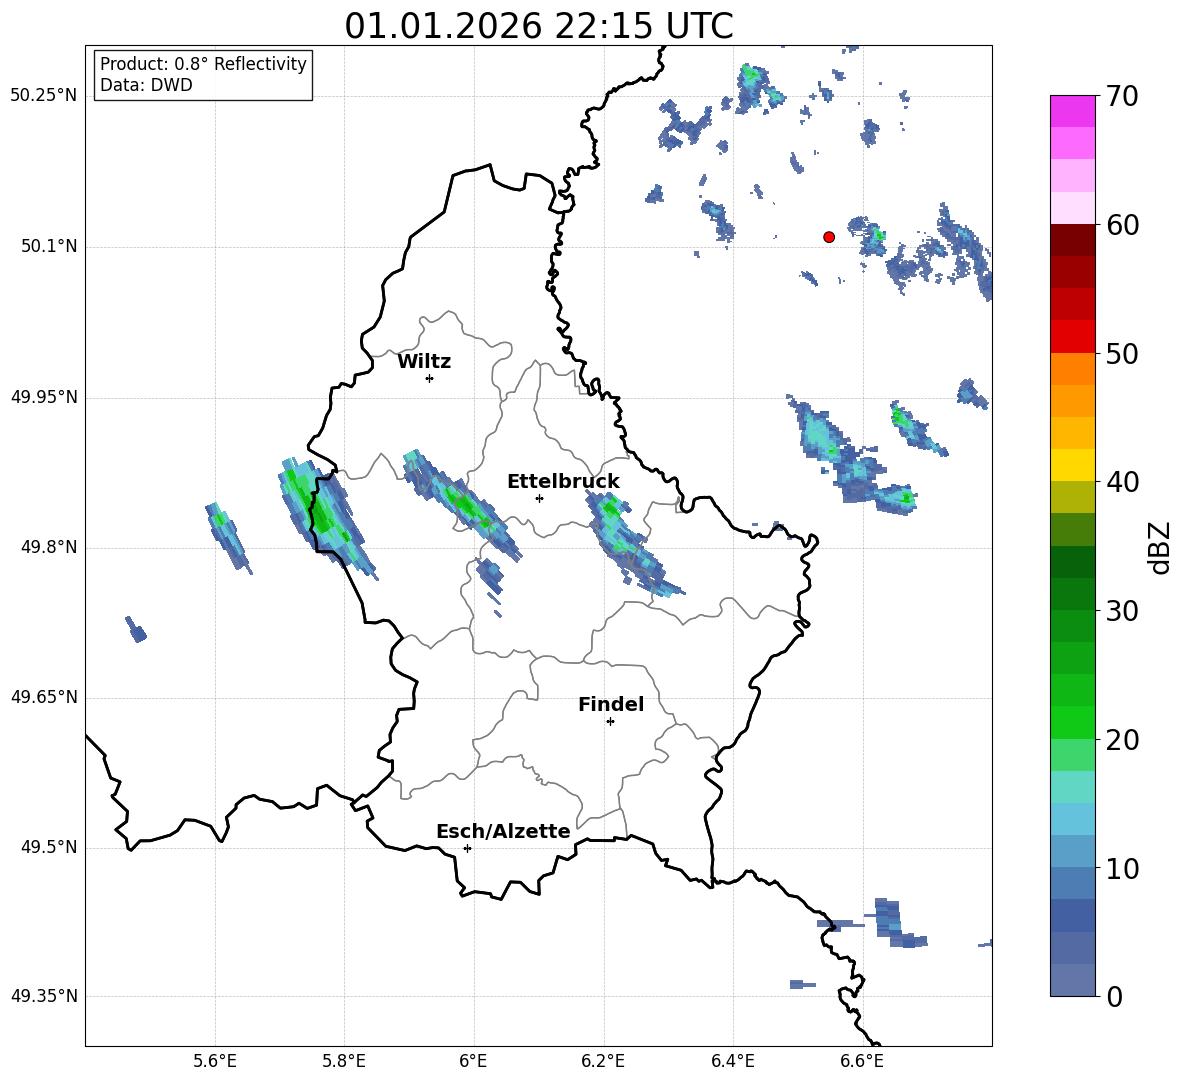Image resolution: width=1184 pixels, height=1081 pixels.
Task: Click the 70 value on the colorbar
Action: [1121, 96]
